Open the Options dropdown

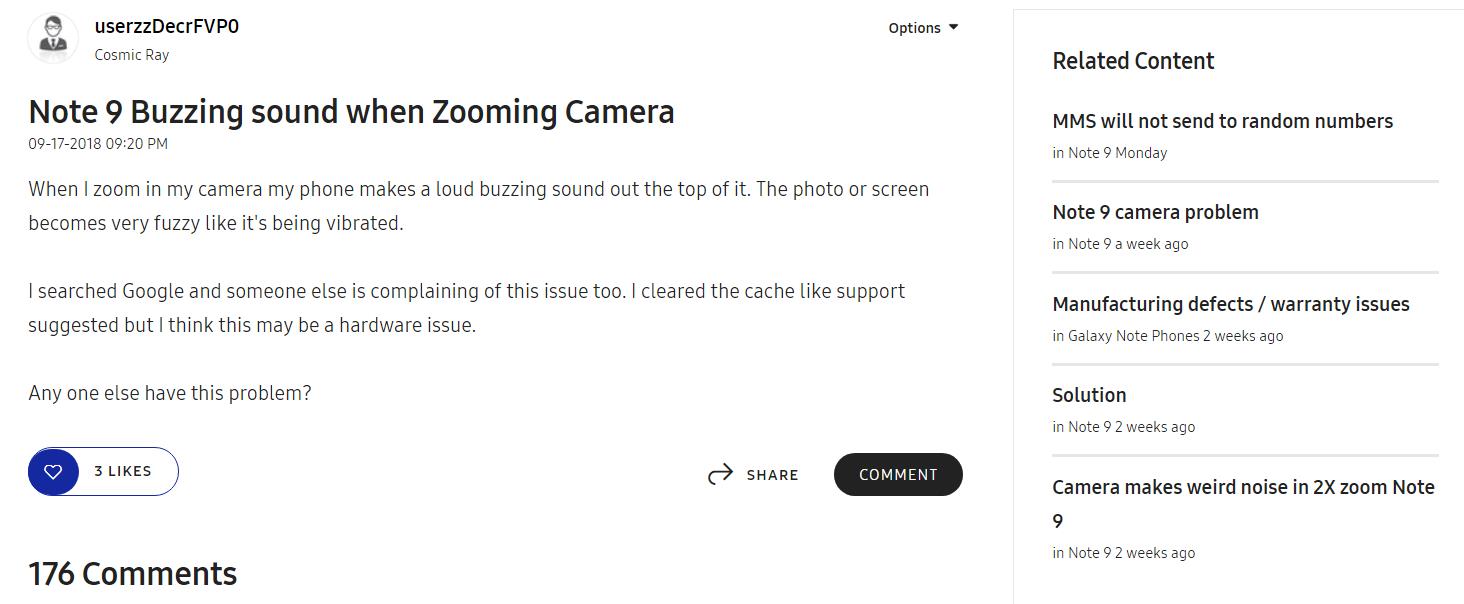pos(914,28)
